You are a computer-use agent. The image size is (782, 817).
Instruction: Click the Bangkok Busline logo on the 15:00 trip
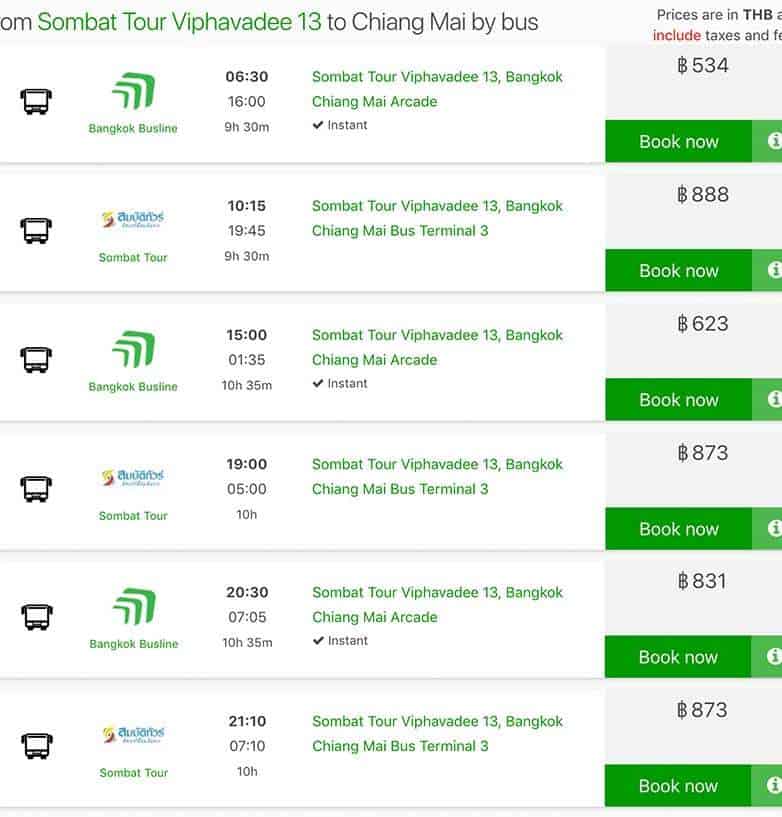point(133,351)
